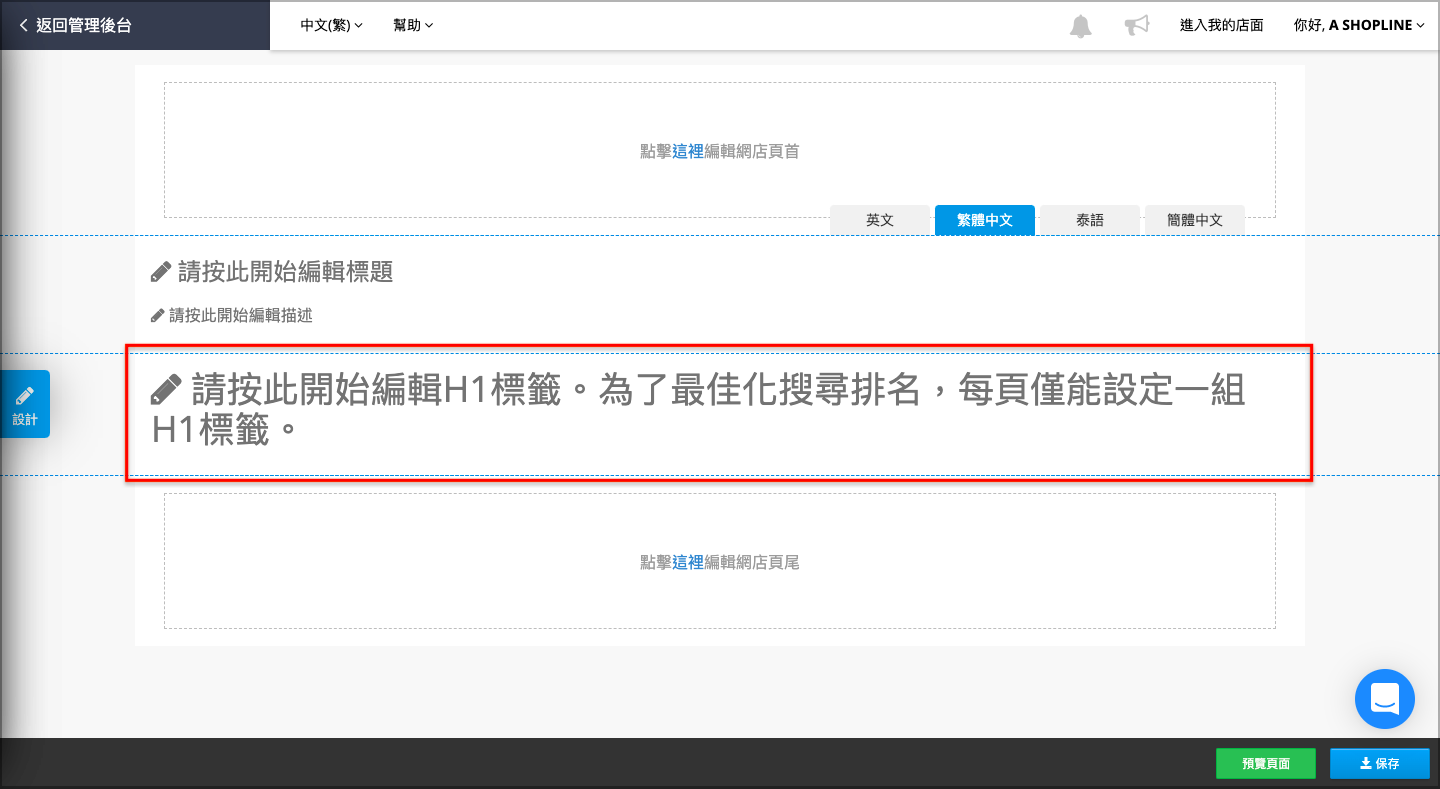This screenshot has height=789, width=1440.
Task: Switch to the 泰語 tab
Action: 1090,220
